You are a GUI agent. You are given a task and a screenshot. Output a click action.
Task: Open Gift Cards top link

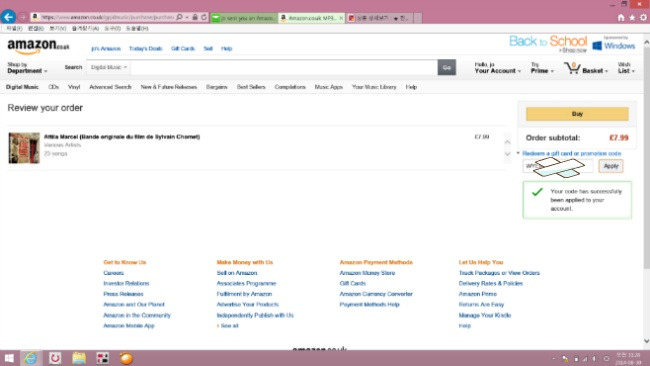point(183,48)
